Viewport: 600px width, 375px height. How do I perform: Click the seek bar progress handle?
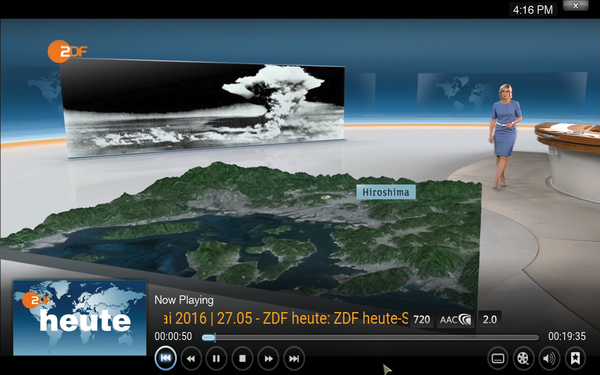click(209, 338)
